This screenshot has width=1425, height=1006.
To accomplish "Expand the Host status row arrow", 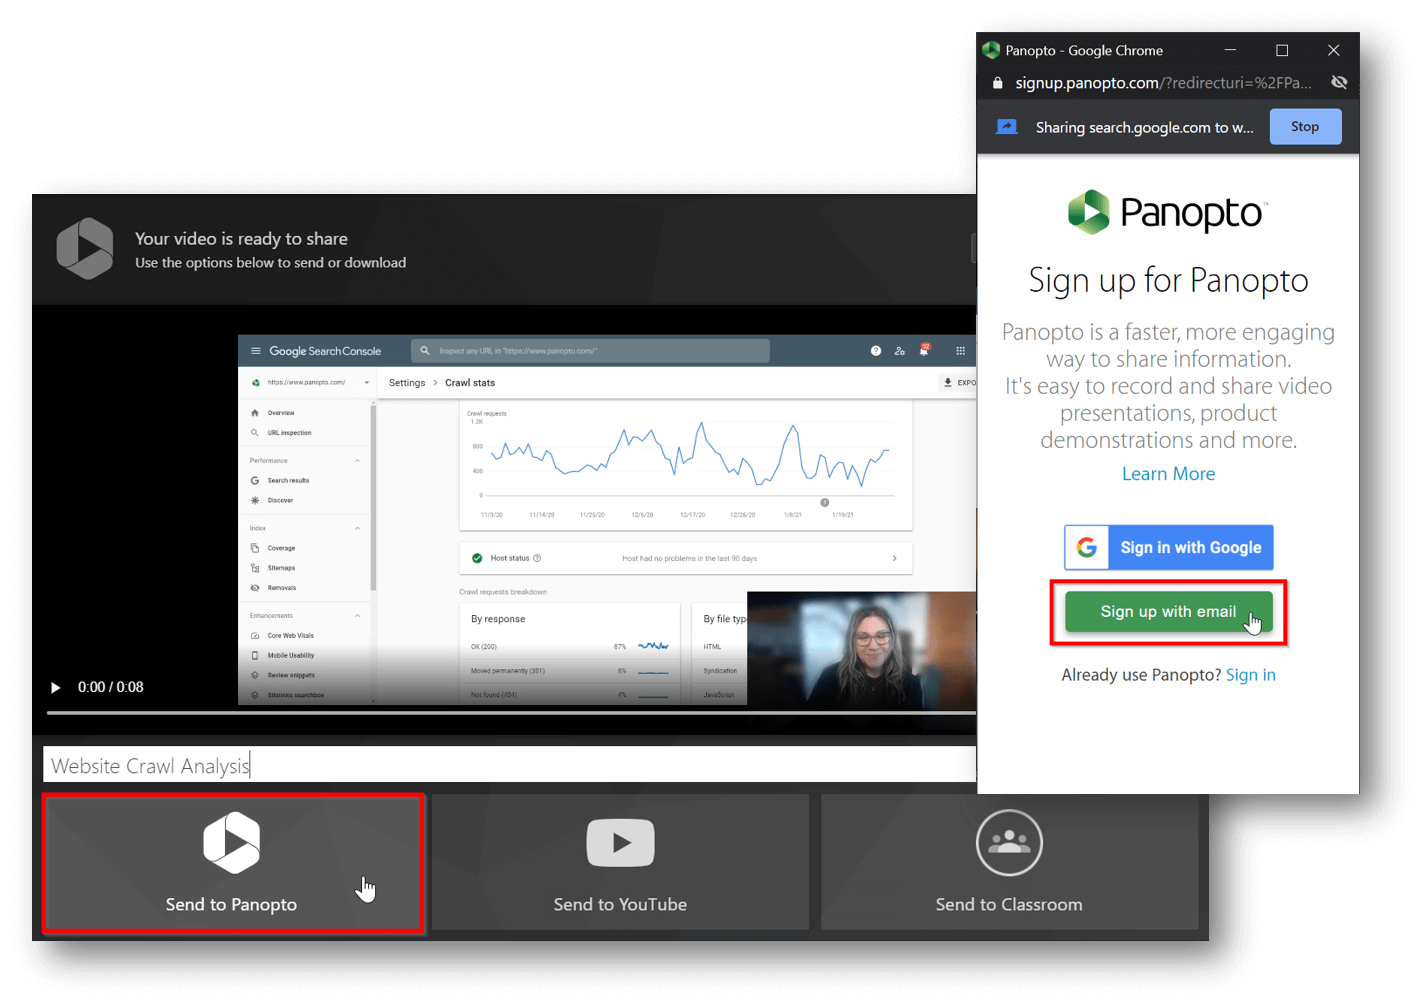I will (x=894, y=559).
